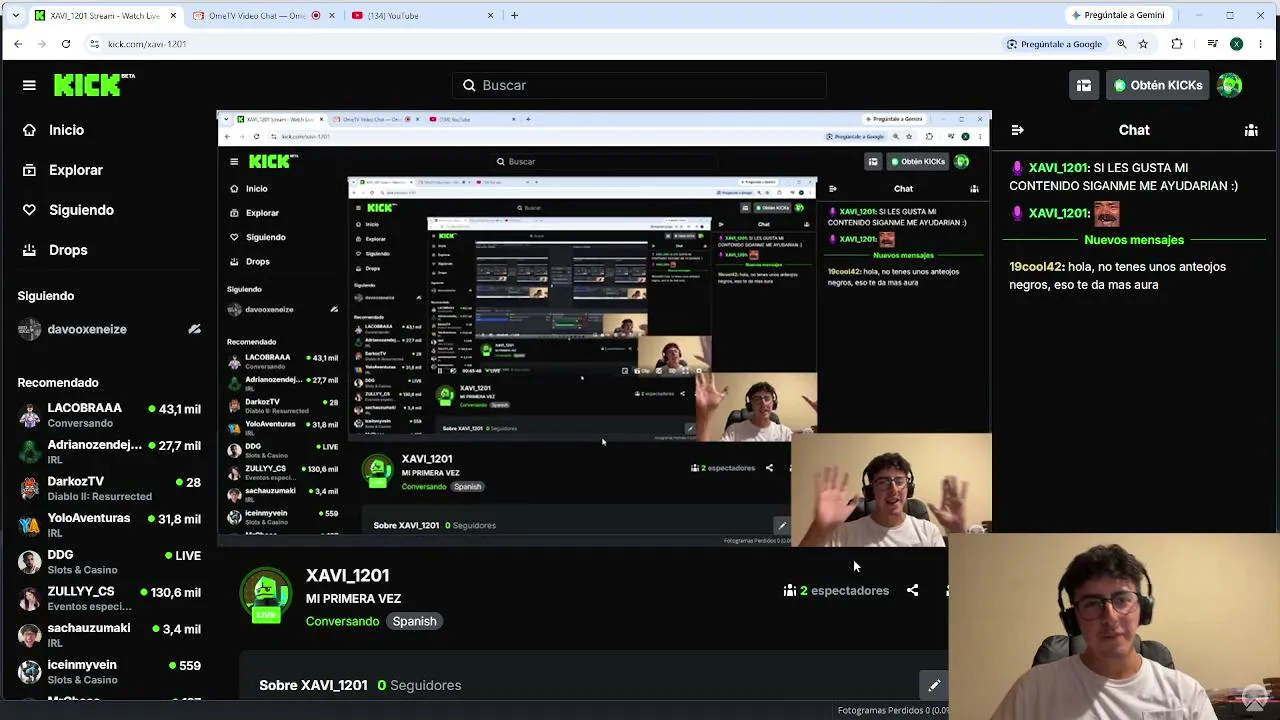This screenshot has width=1280, height=720.
Task: Expand the tab search dropdown arrow
Action: pos(15,15)
